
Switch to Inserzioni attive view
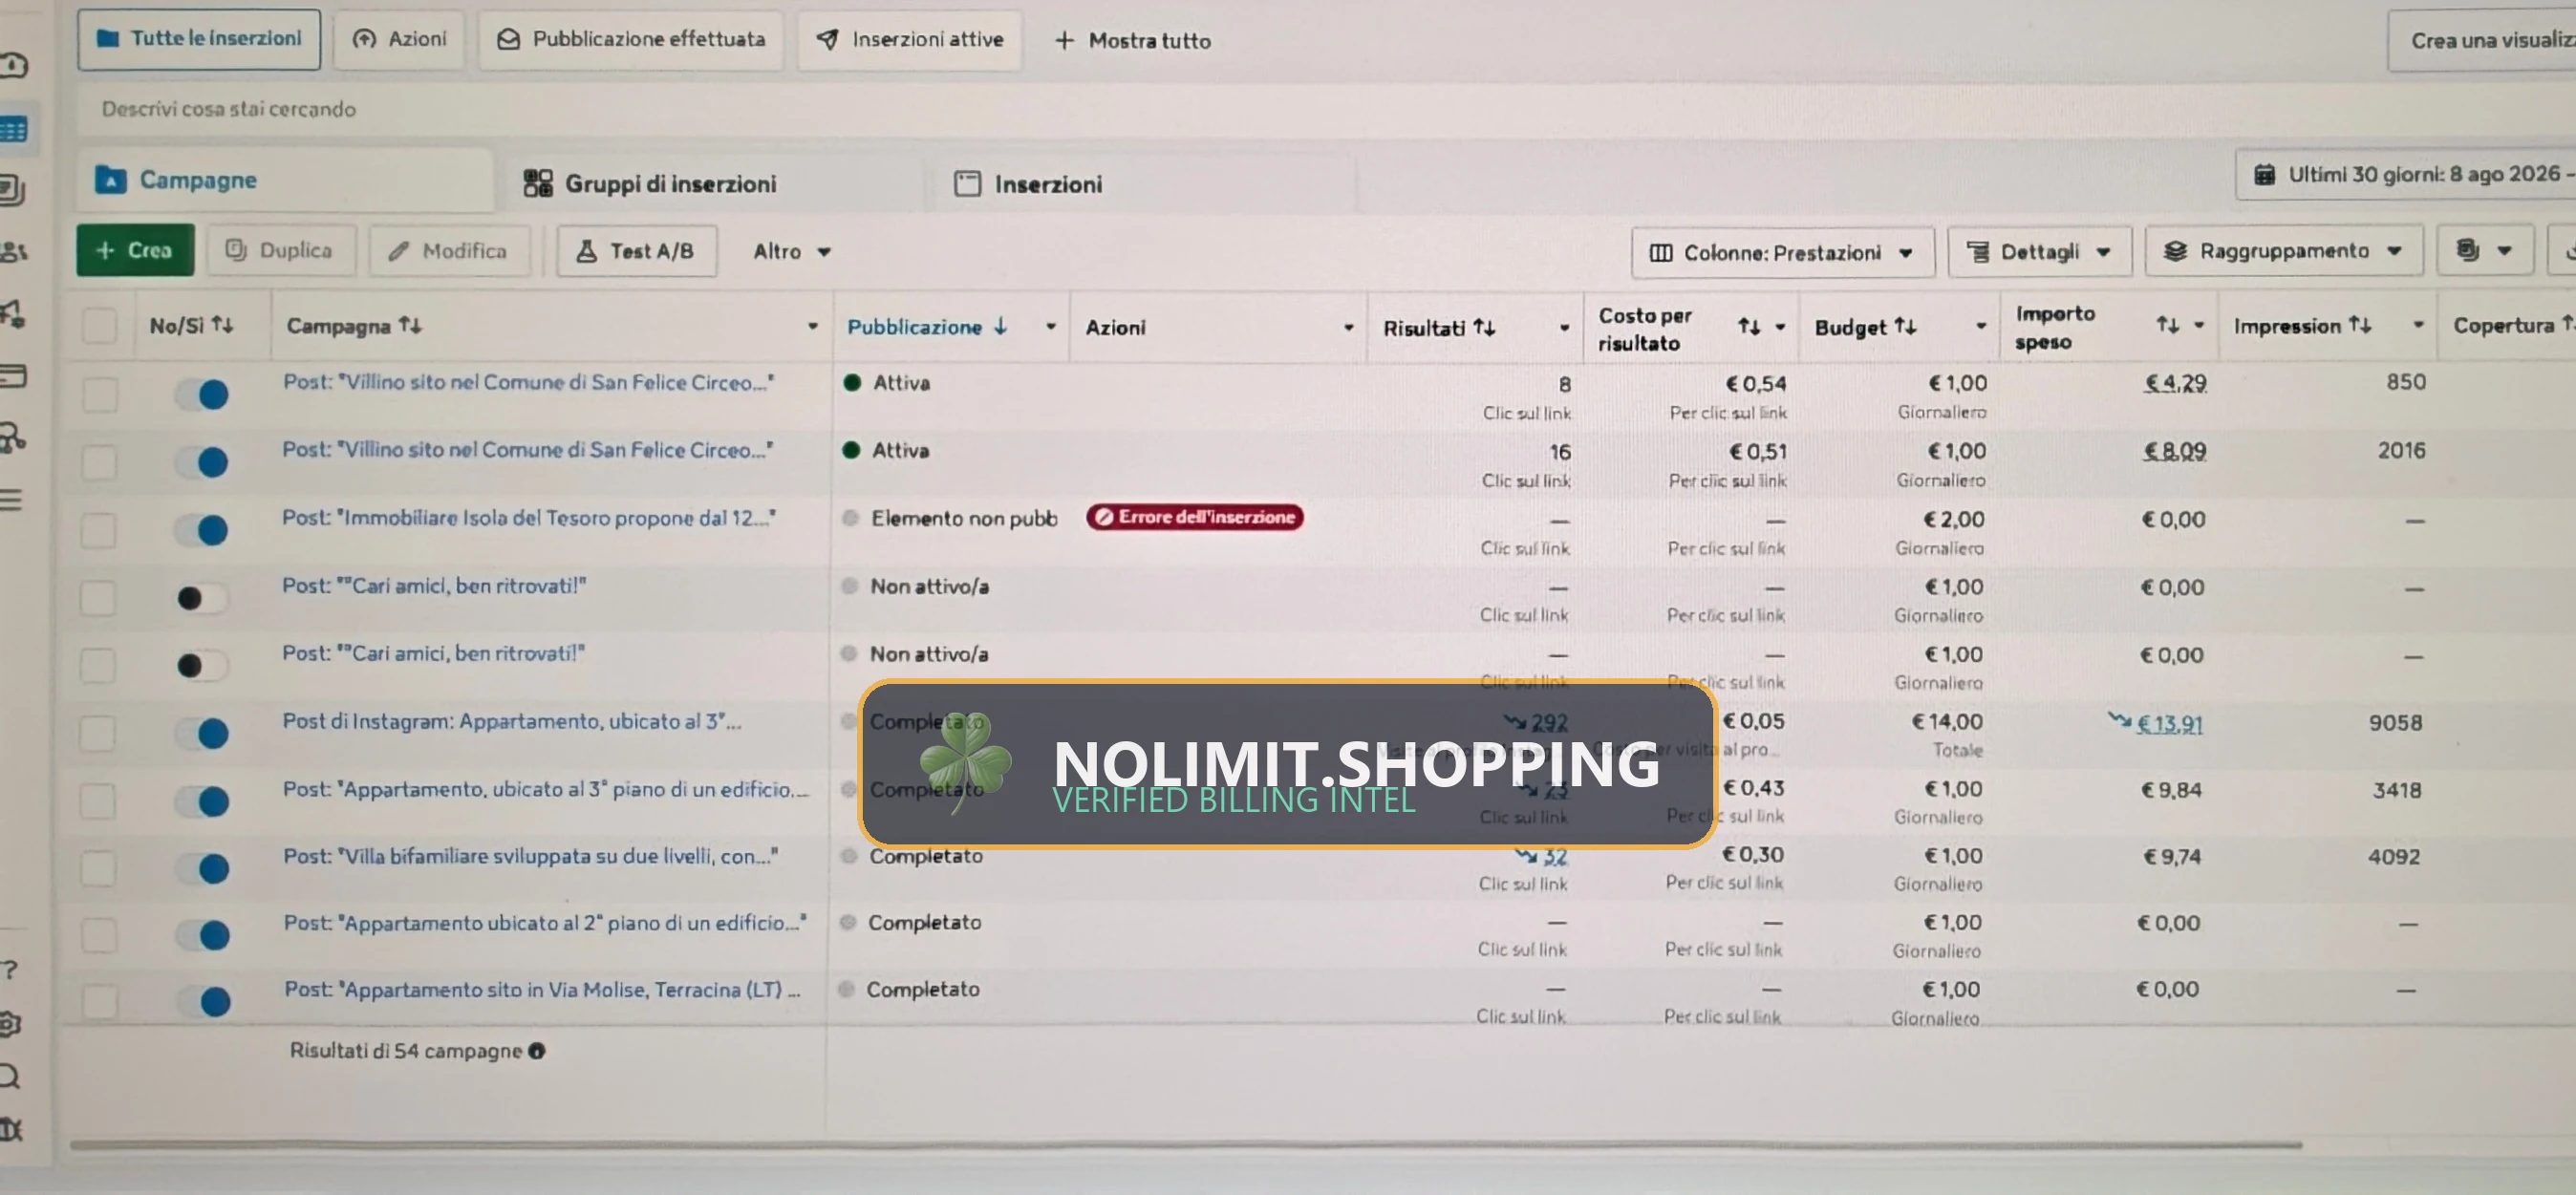click(910, 40)
